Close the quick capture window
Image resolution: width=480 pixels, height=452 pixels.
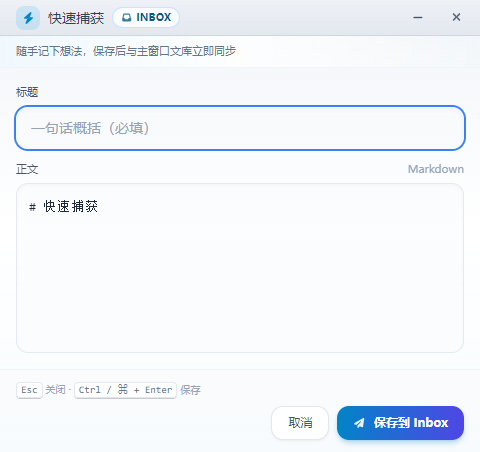click(x=456, y=17)
